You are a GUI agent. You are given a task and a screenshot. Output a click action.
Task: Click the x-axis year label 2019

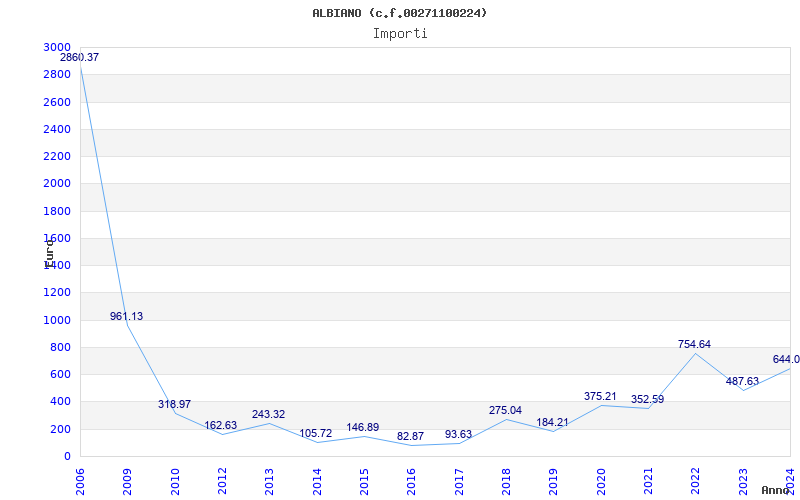coord(554,481)
